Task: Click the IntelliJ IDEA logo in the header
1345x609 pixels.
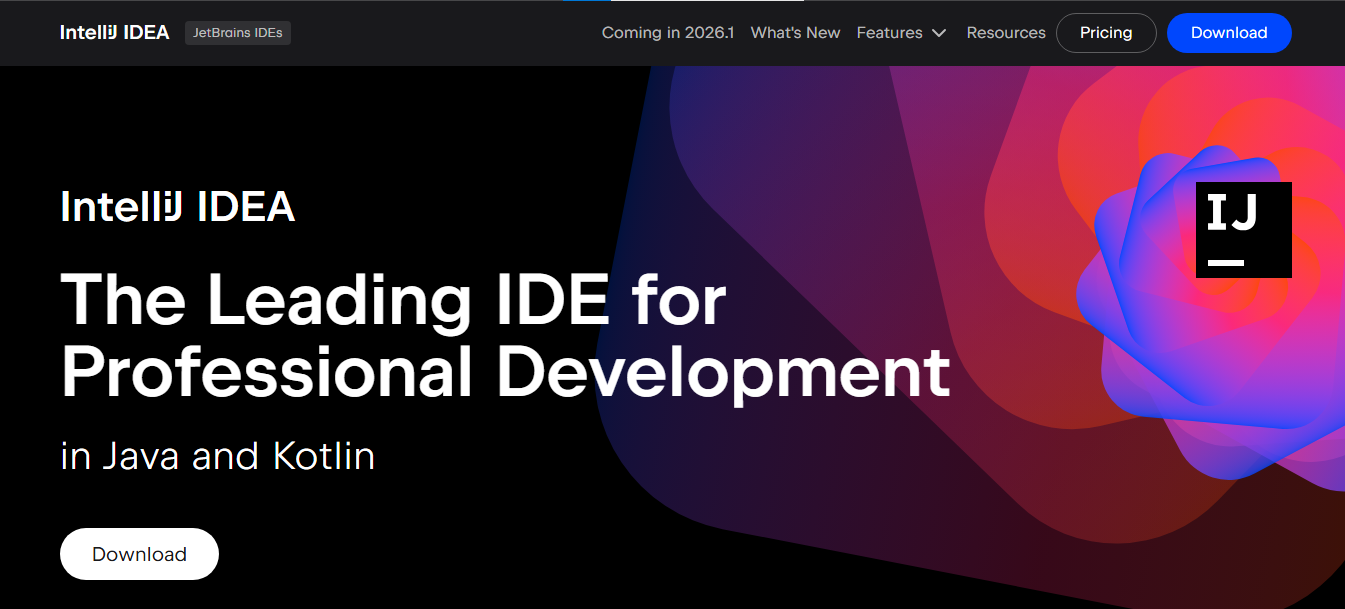Action: point(114,33)
